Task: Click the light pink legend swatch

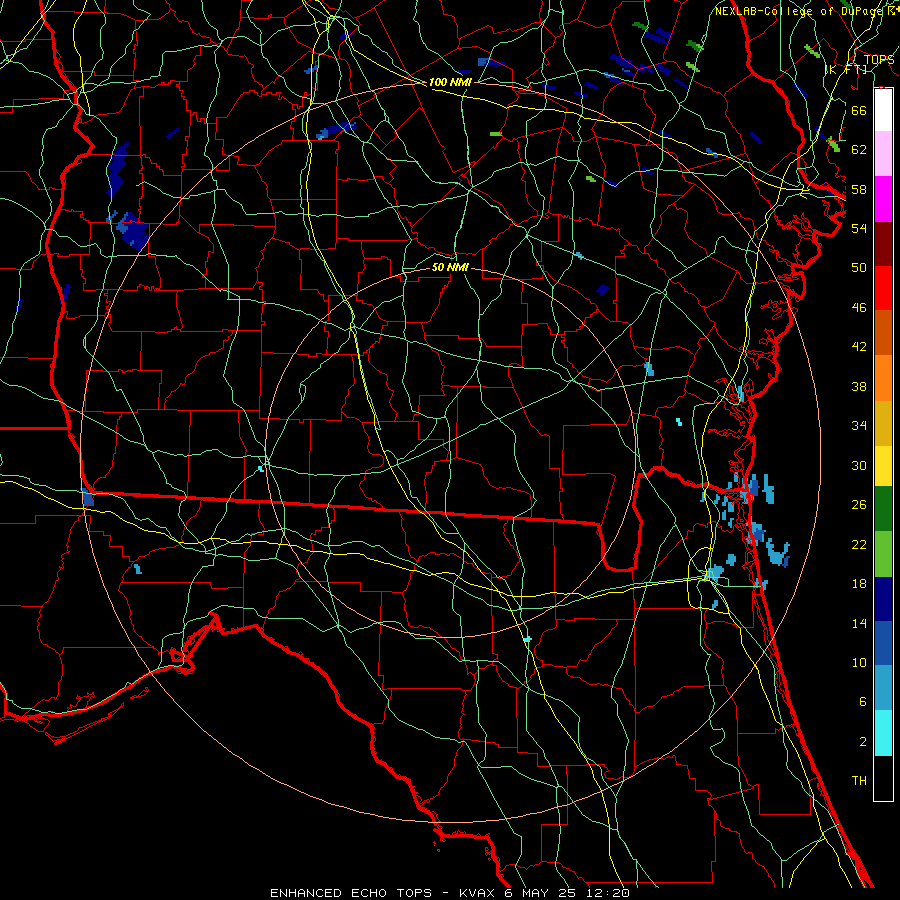Action: pos(883,154)
